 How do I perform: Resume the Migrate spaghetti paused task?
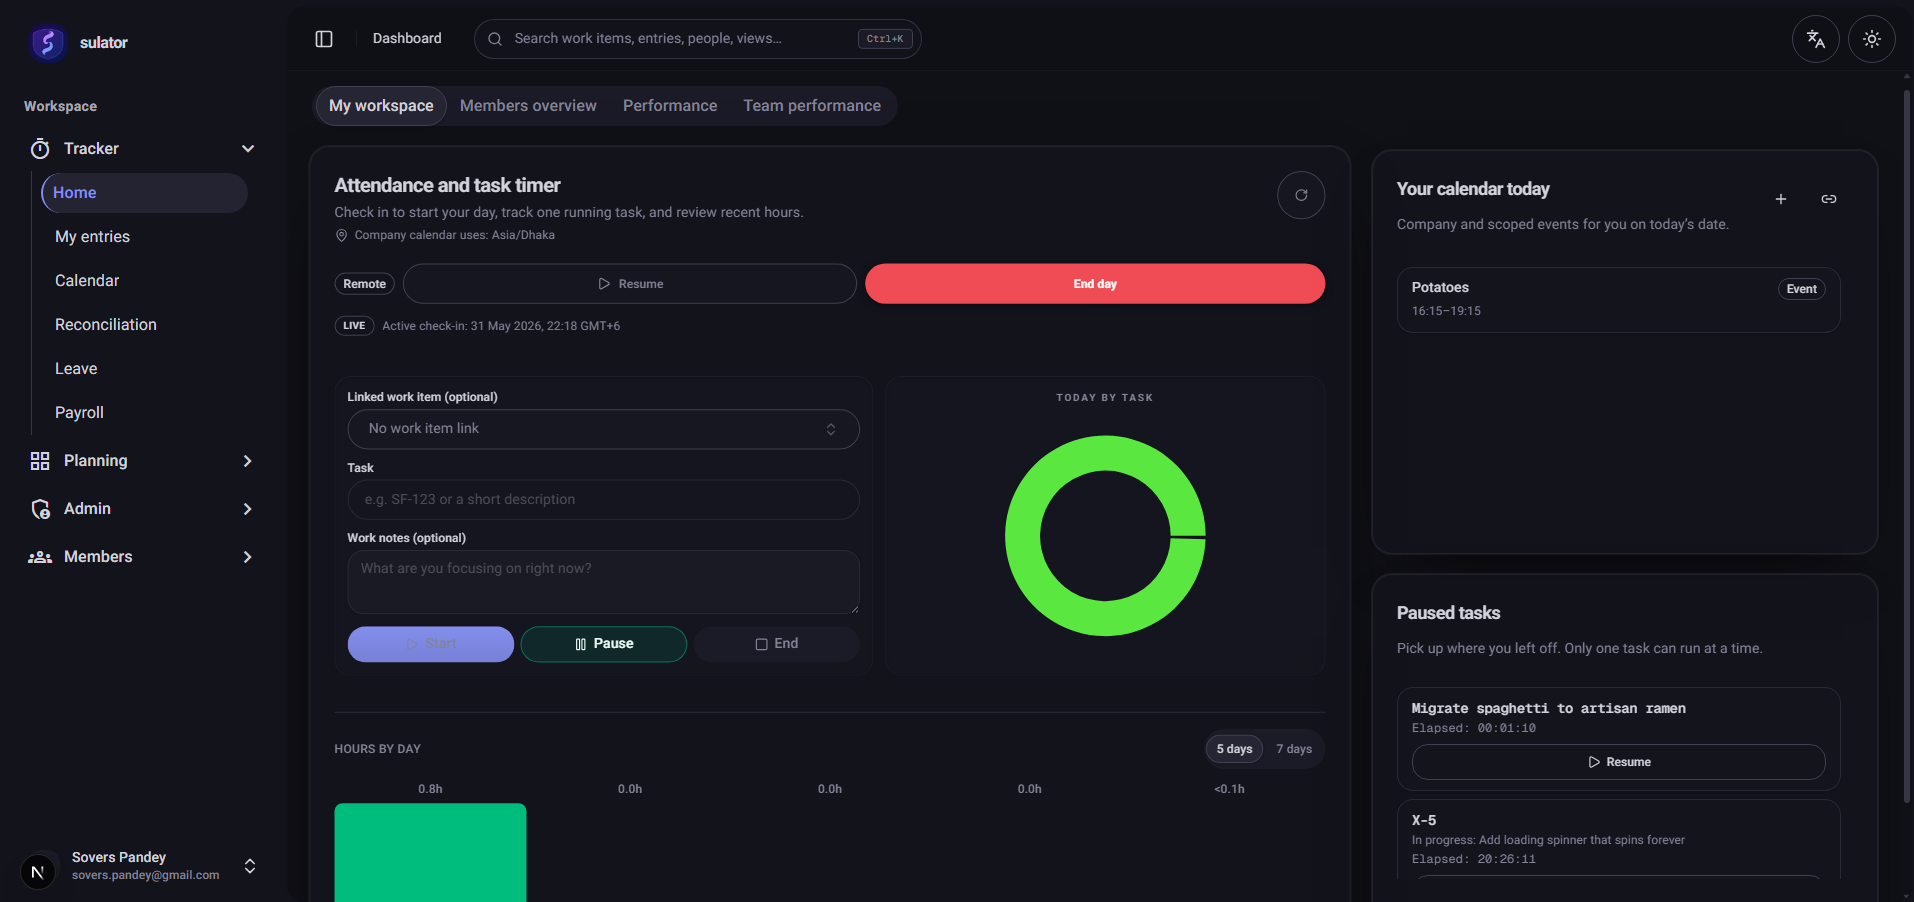coord(1618,762)
